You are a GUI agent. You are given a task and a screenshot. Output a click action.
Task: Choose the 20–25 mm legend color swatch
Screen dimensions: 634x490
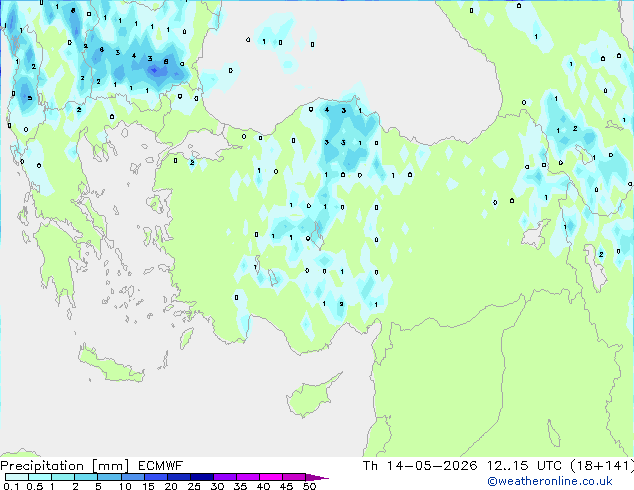179,477
